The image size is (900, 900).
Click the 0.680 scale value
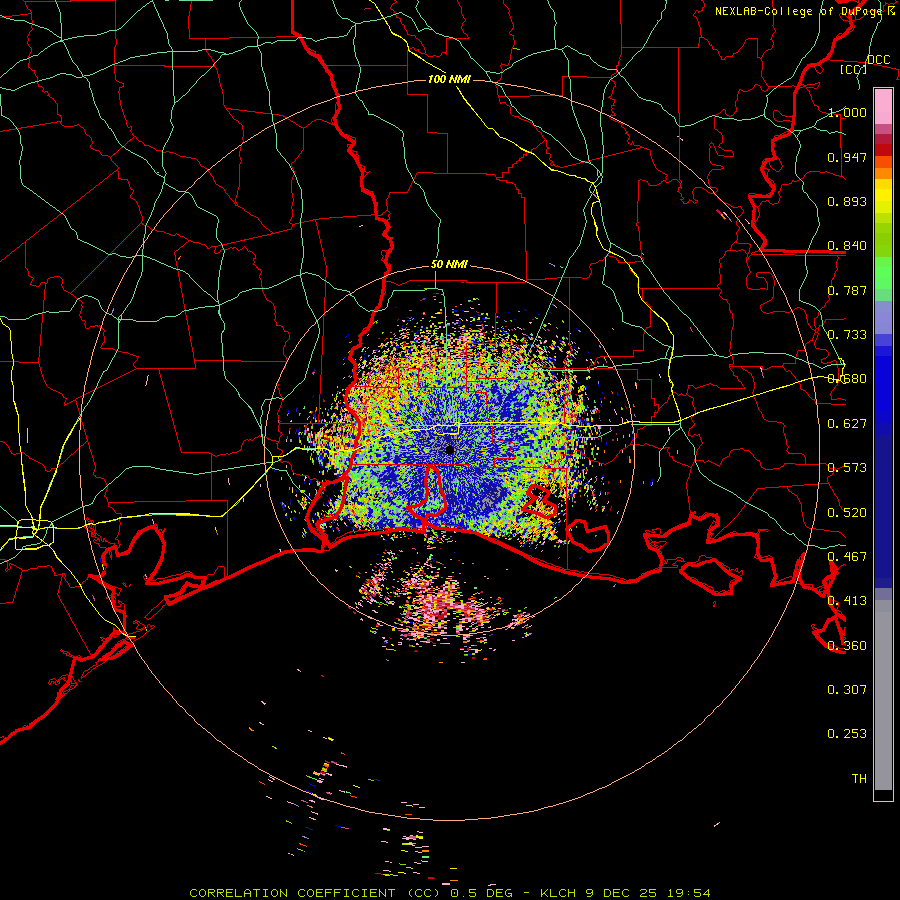pyautogui.click(x=847, y=379)
